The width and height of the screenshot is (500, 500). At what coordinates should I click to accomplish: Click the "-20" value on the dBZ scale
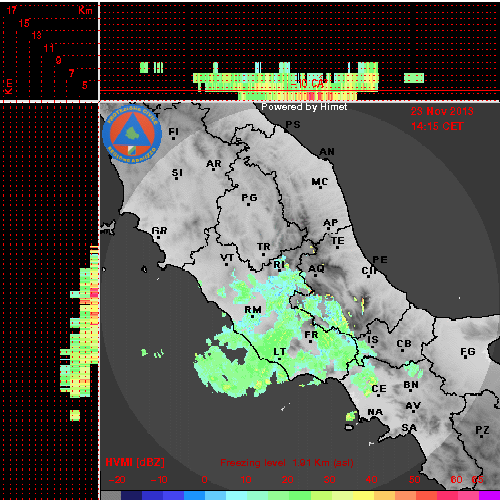(x=117, y=480)
